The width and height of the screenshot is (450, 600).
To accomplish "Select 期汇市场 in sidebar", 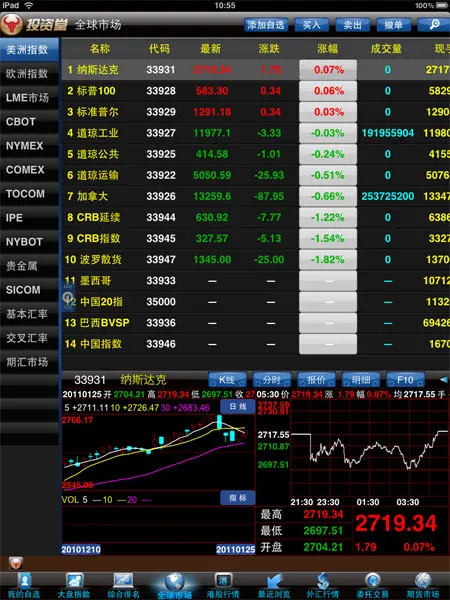I will [x=29, y=362].
